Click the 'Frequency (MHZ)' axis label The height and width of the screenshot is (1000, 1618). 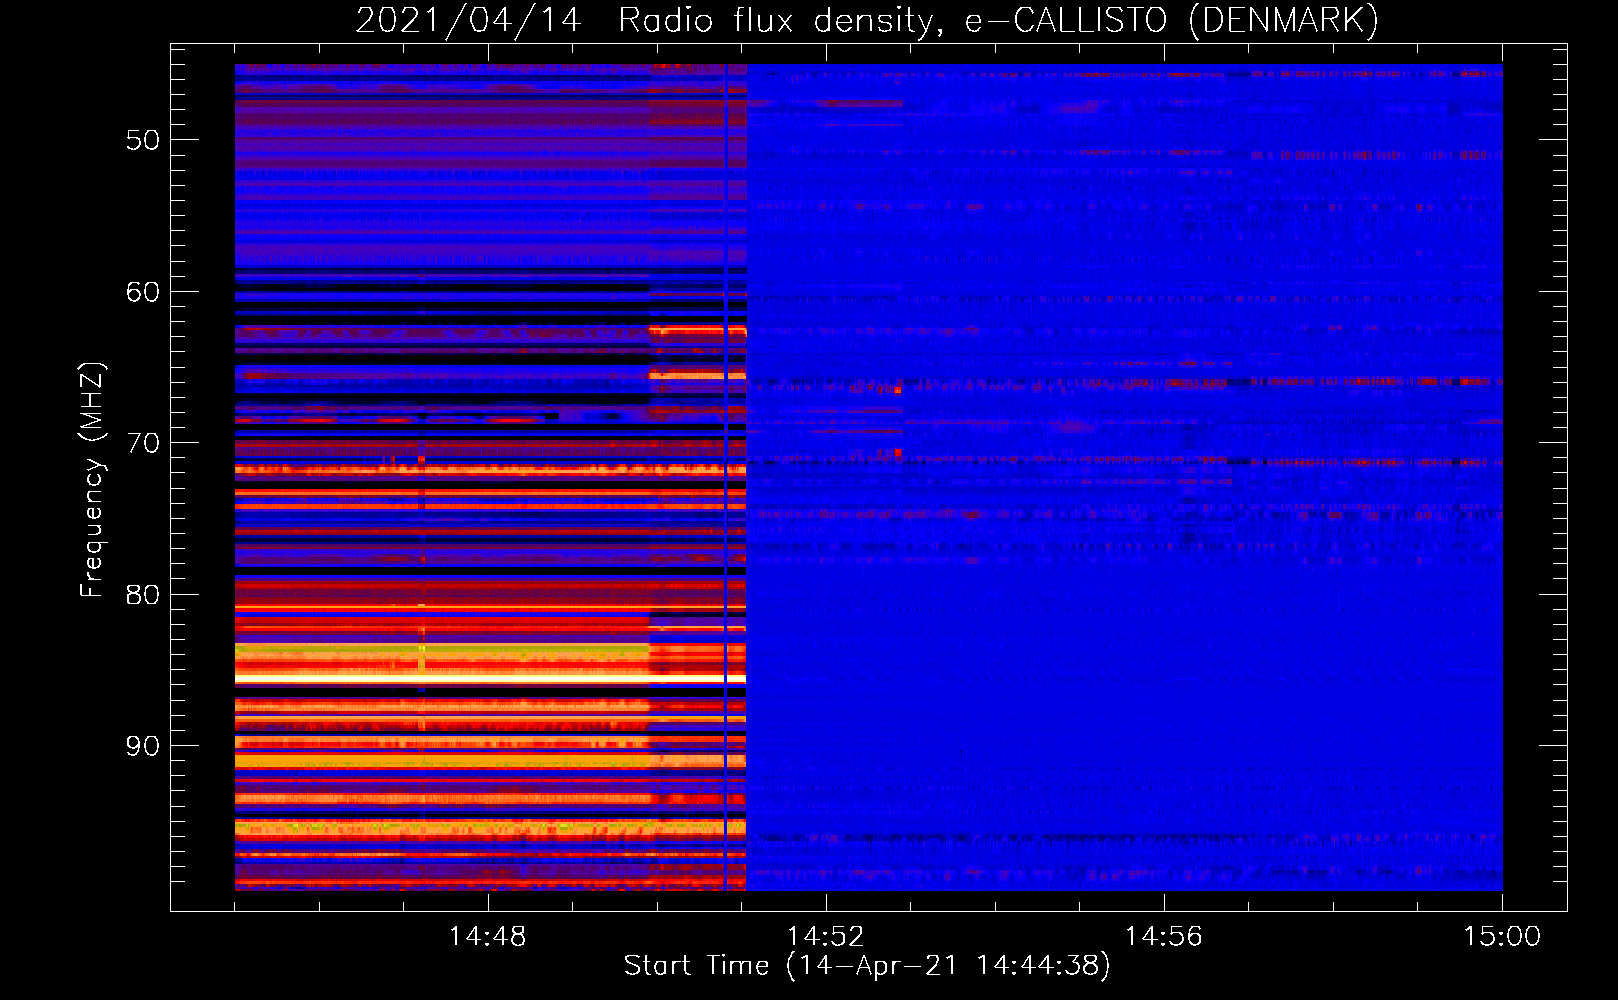tap(92, 480)
